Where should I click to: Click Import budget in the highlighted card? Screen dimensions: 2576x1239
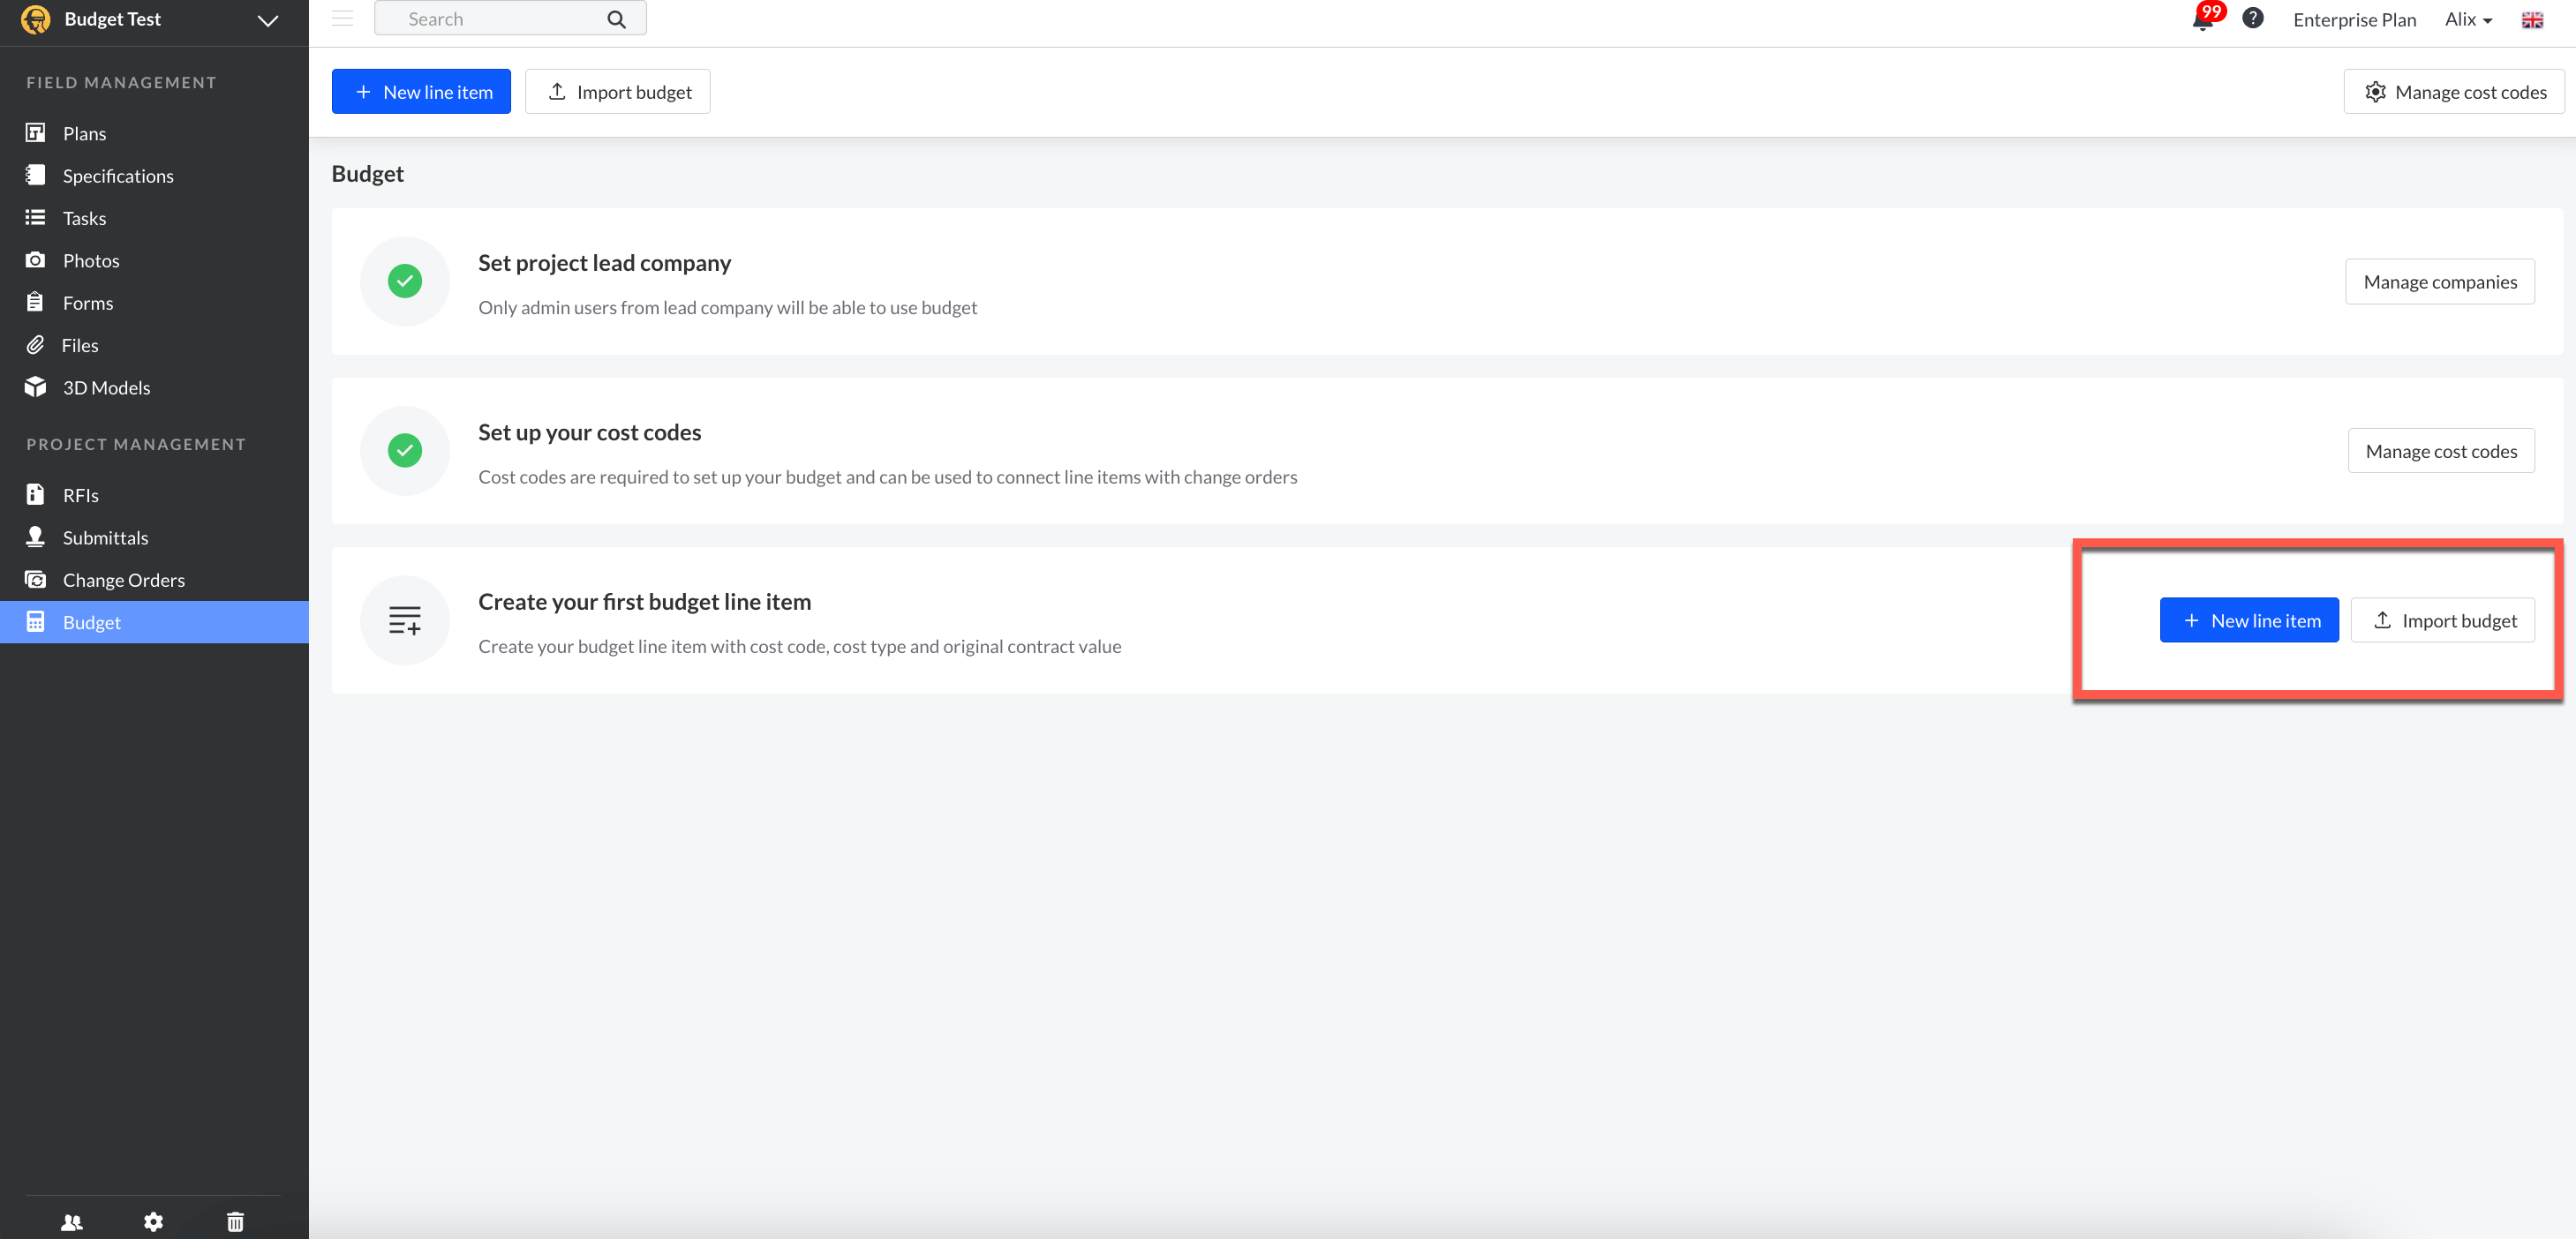point(2442,620)
